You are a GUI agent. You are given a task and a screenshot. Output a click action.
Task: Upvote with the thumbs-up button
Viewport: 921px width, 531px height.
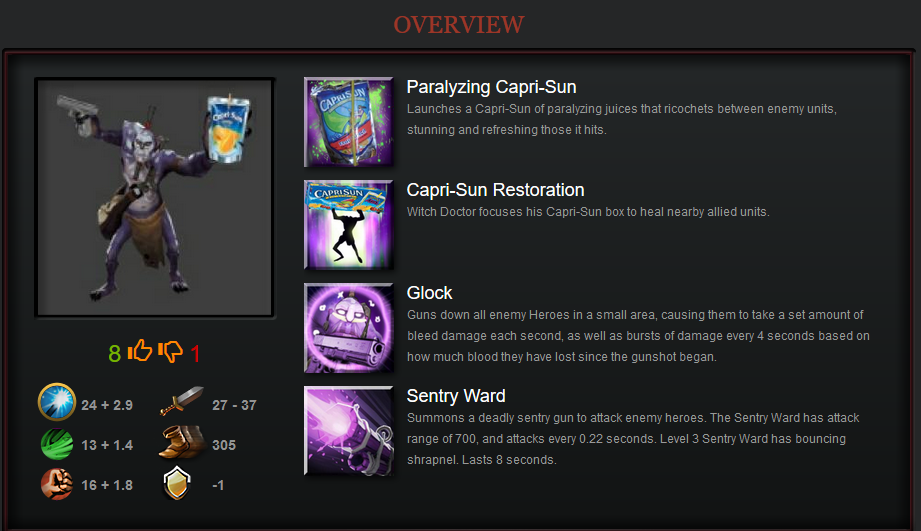coord(140,351)
